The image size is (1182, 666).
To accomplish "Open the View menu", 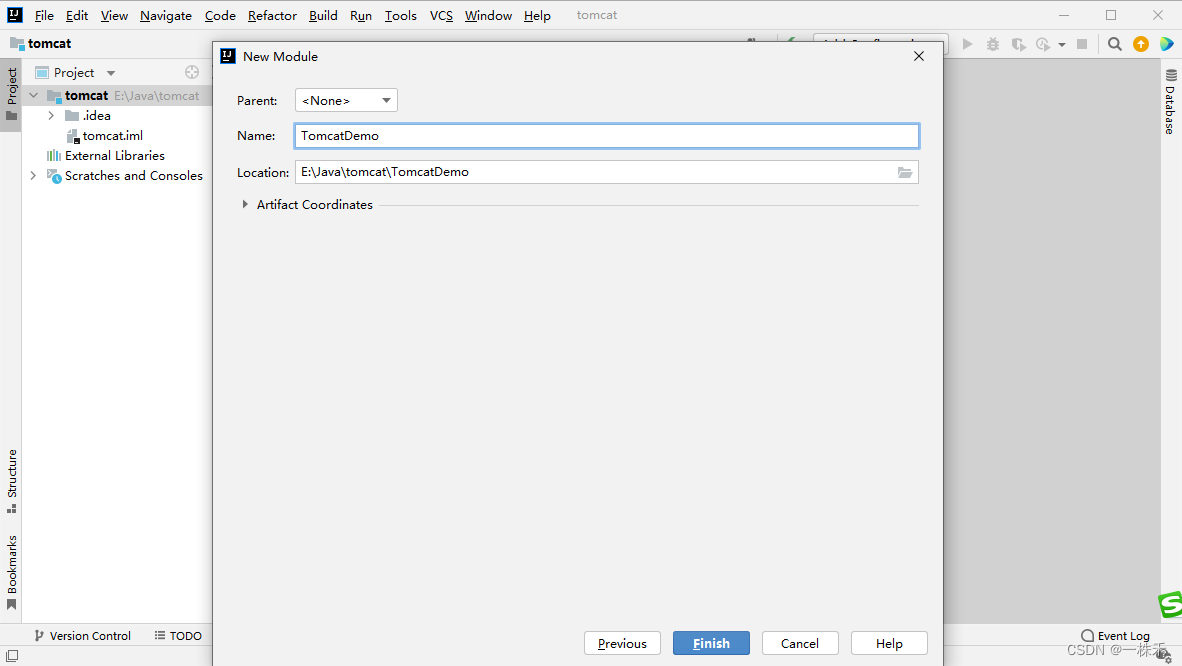I will point(114,15).
